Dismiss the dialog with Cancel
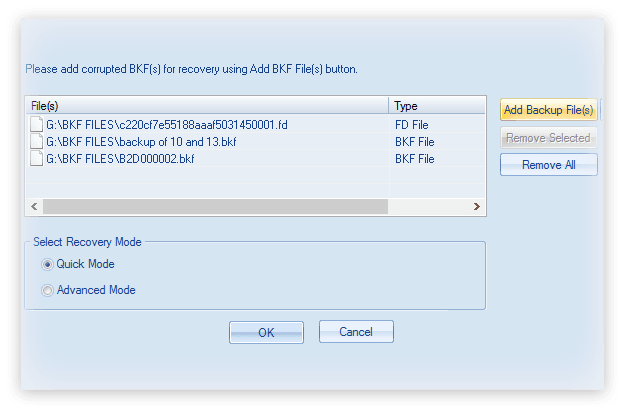Screen dimensions: 624x409 coord(356,332)
